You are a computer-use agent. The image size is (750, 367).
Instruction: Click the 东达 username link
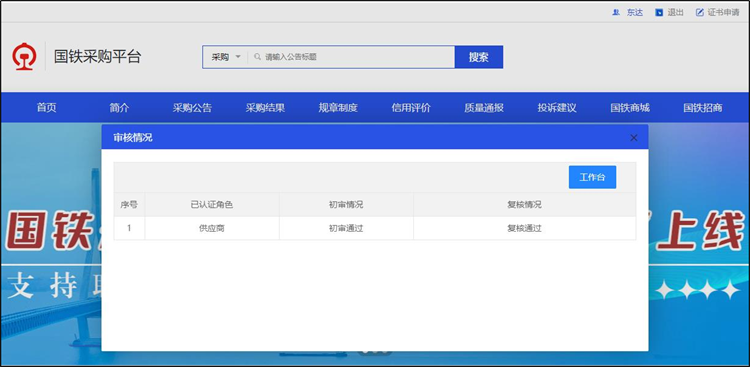point(635,12)
